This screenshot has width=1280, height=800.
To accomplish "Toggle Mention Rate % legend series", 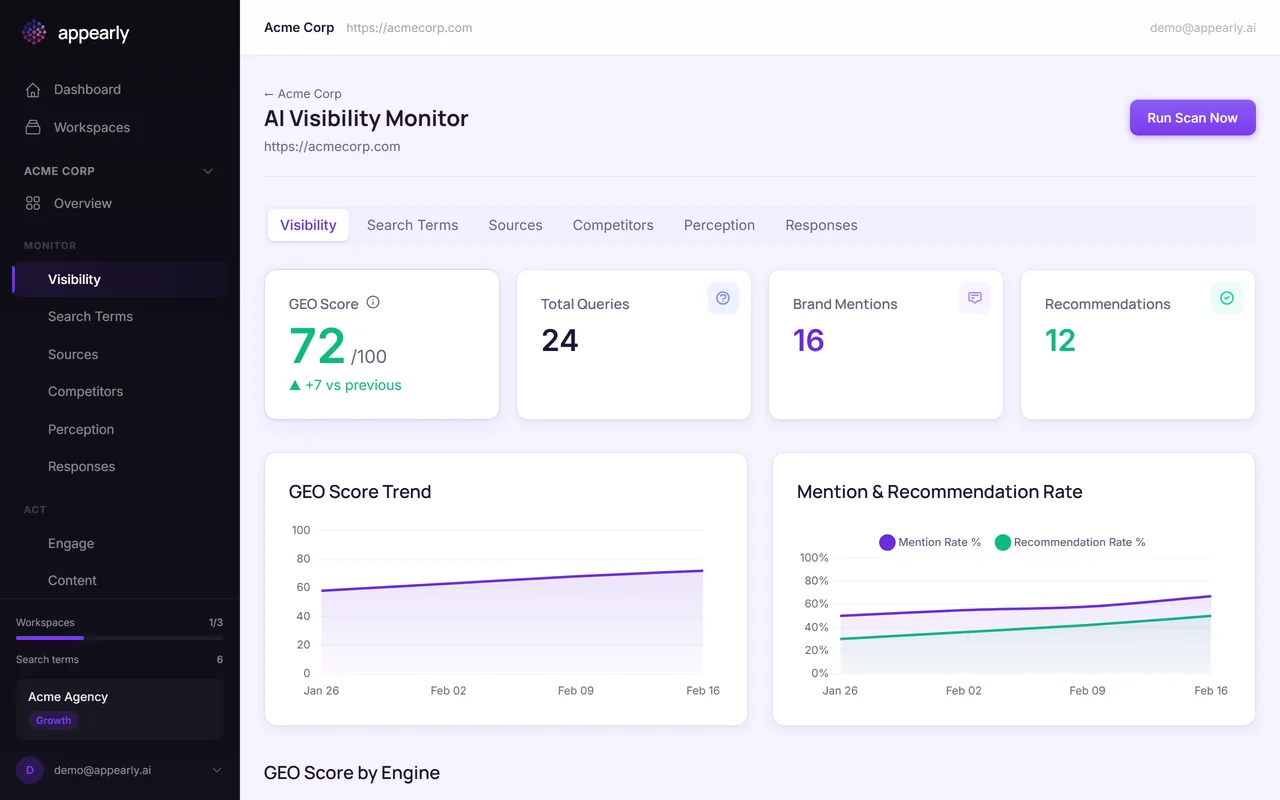I will click(x=929, y=542).
